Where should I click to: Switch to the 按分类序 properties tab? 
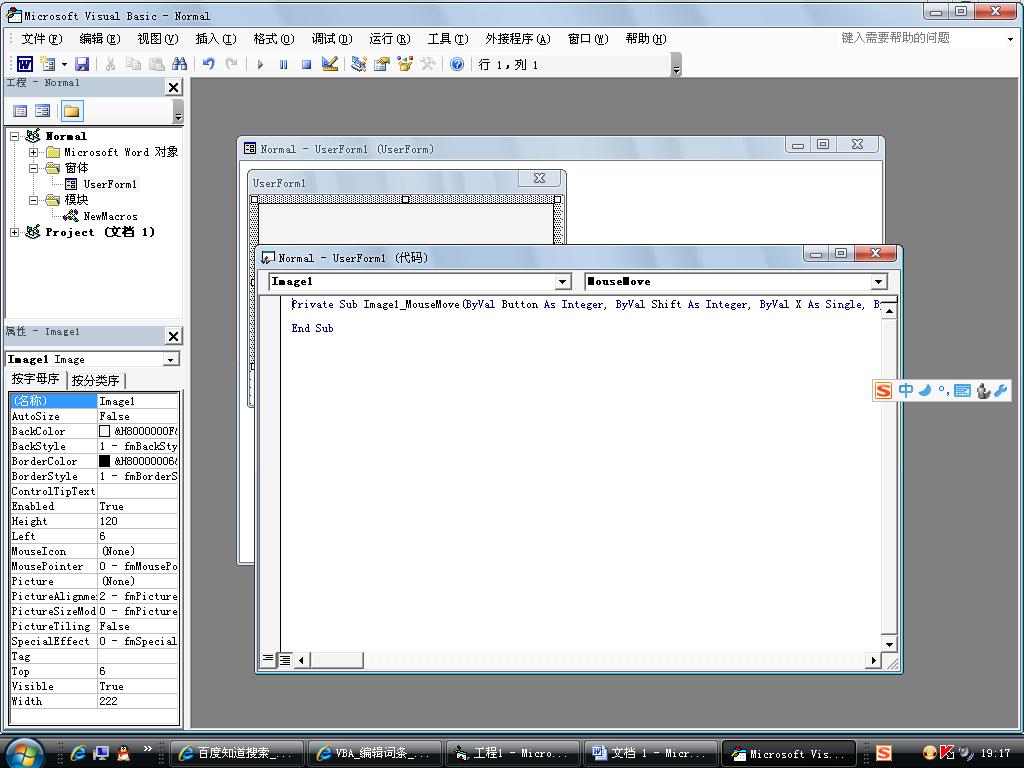point(95,381)
